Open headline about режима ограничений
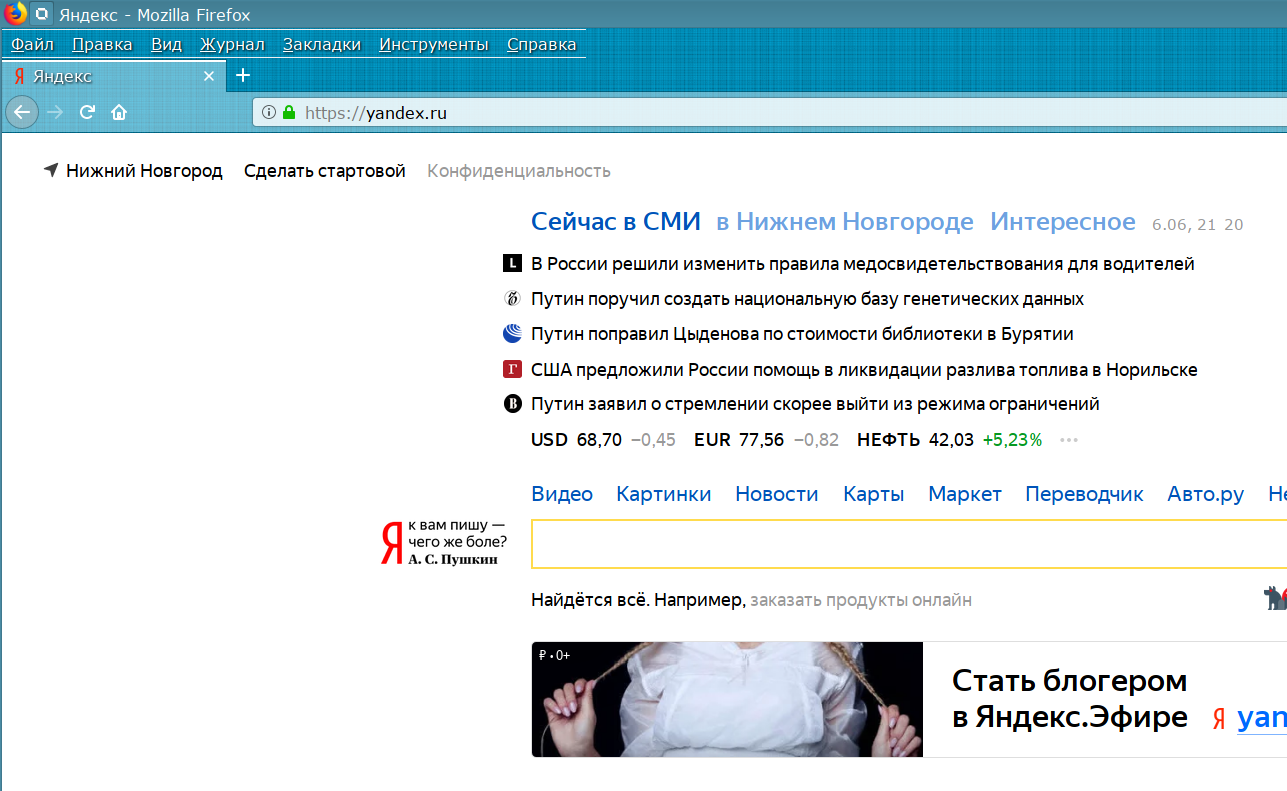The width and height of the screenshot is (1287, 791). point(815,404)
